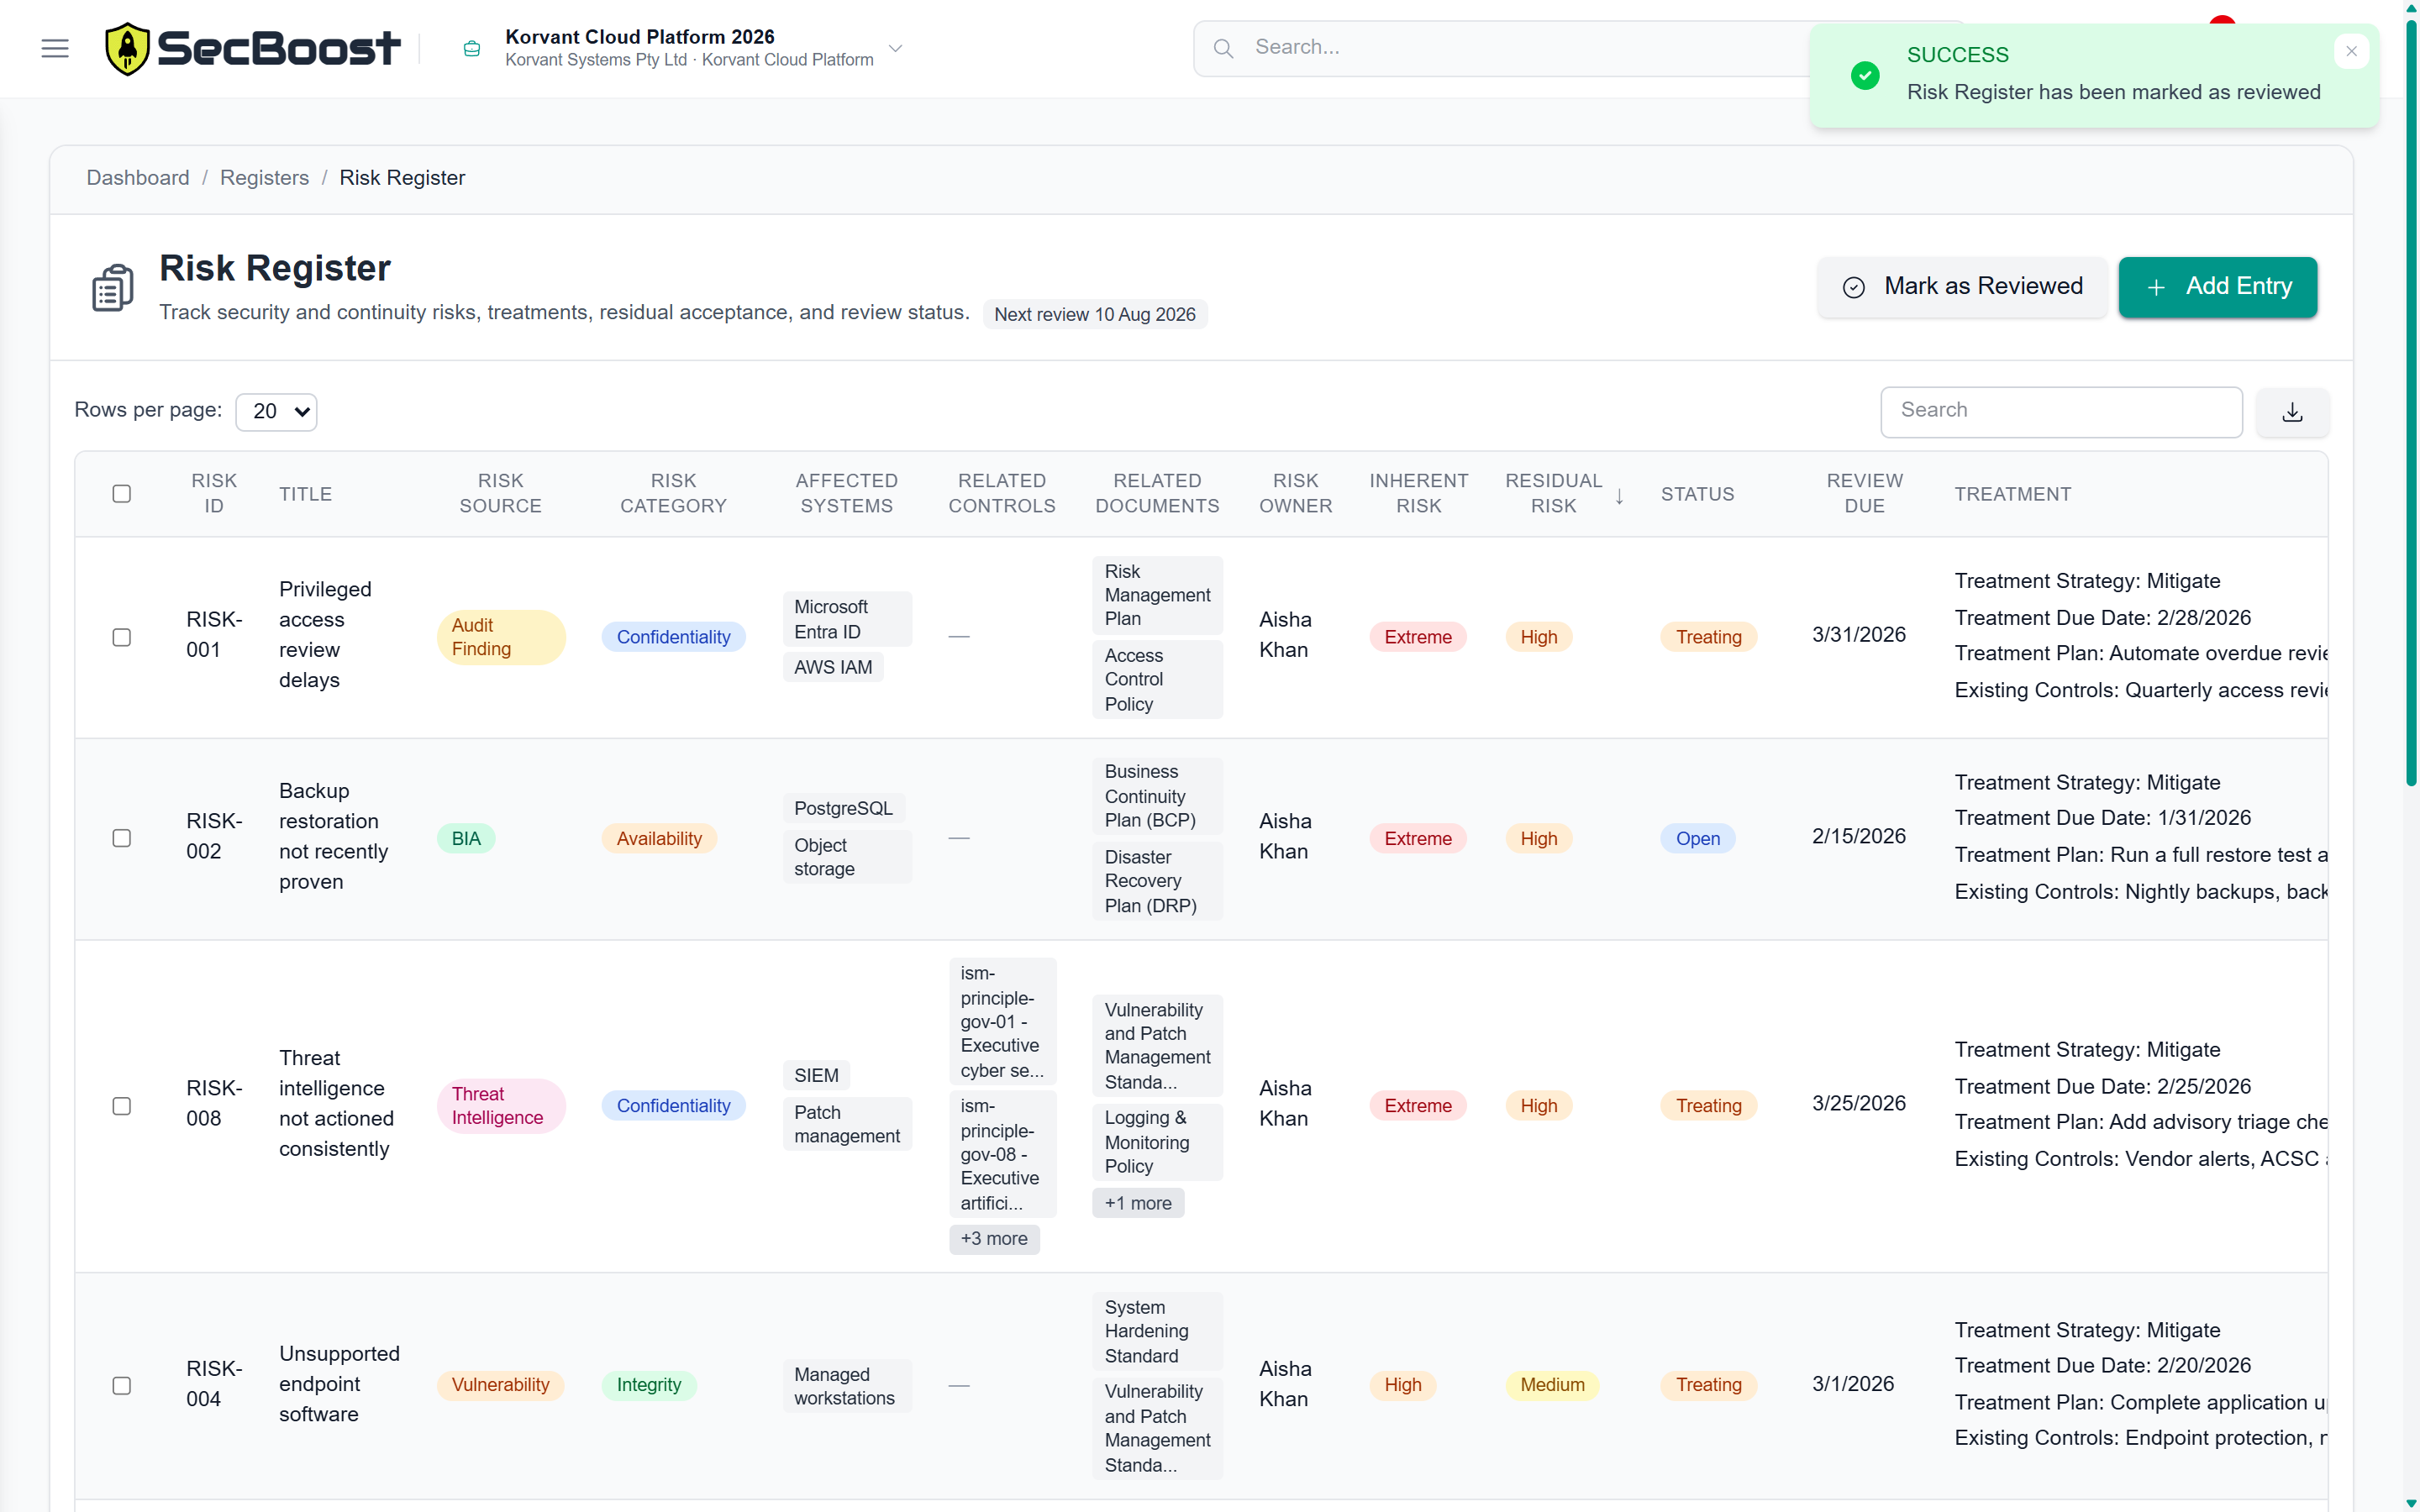Focus the table Search field
The height and width of the screenshot is (1512, 2420).
(2061, 411)
